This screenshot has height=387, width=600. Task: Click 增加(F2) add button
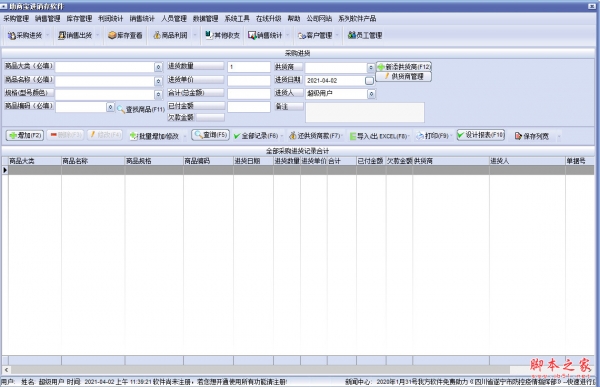(25, 135)
